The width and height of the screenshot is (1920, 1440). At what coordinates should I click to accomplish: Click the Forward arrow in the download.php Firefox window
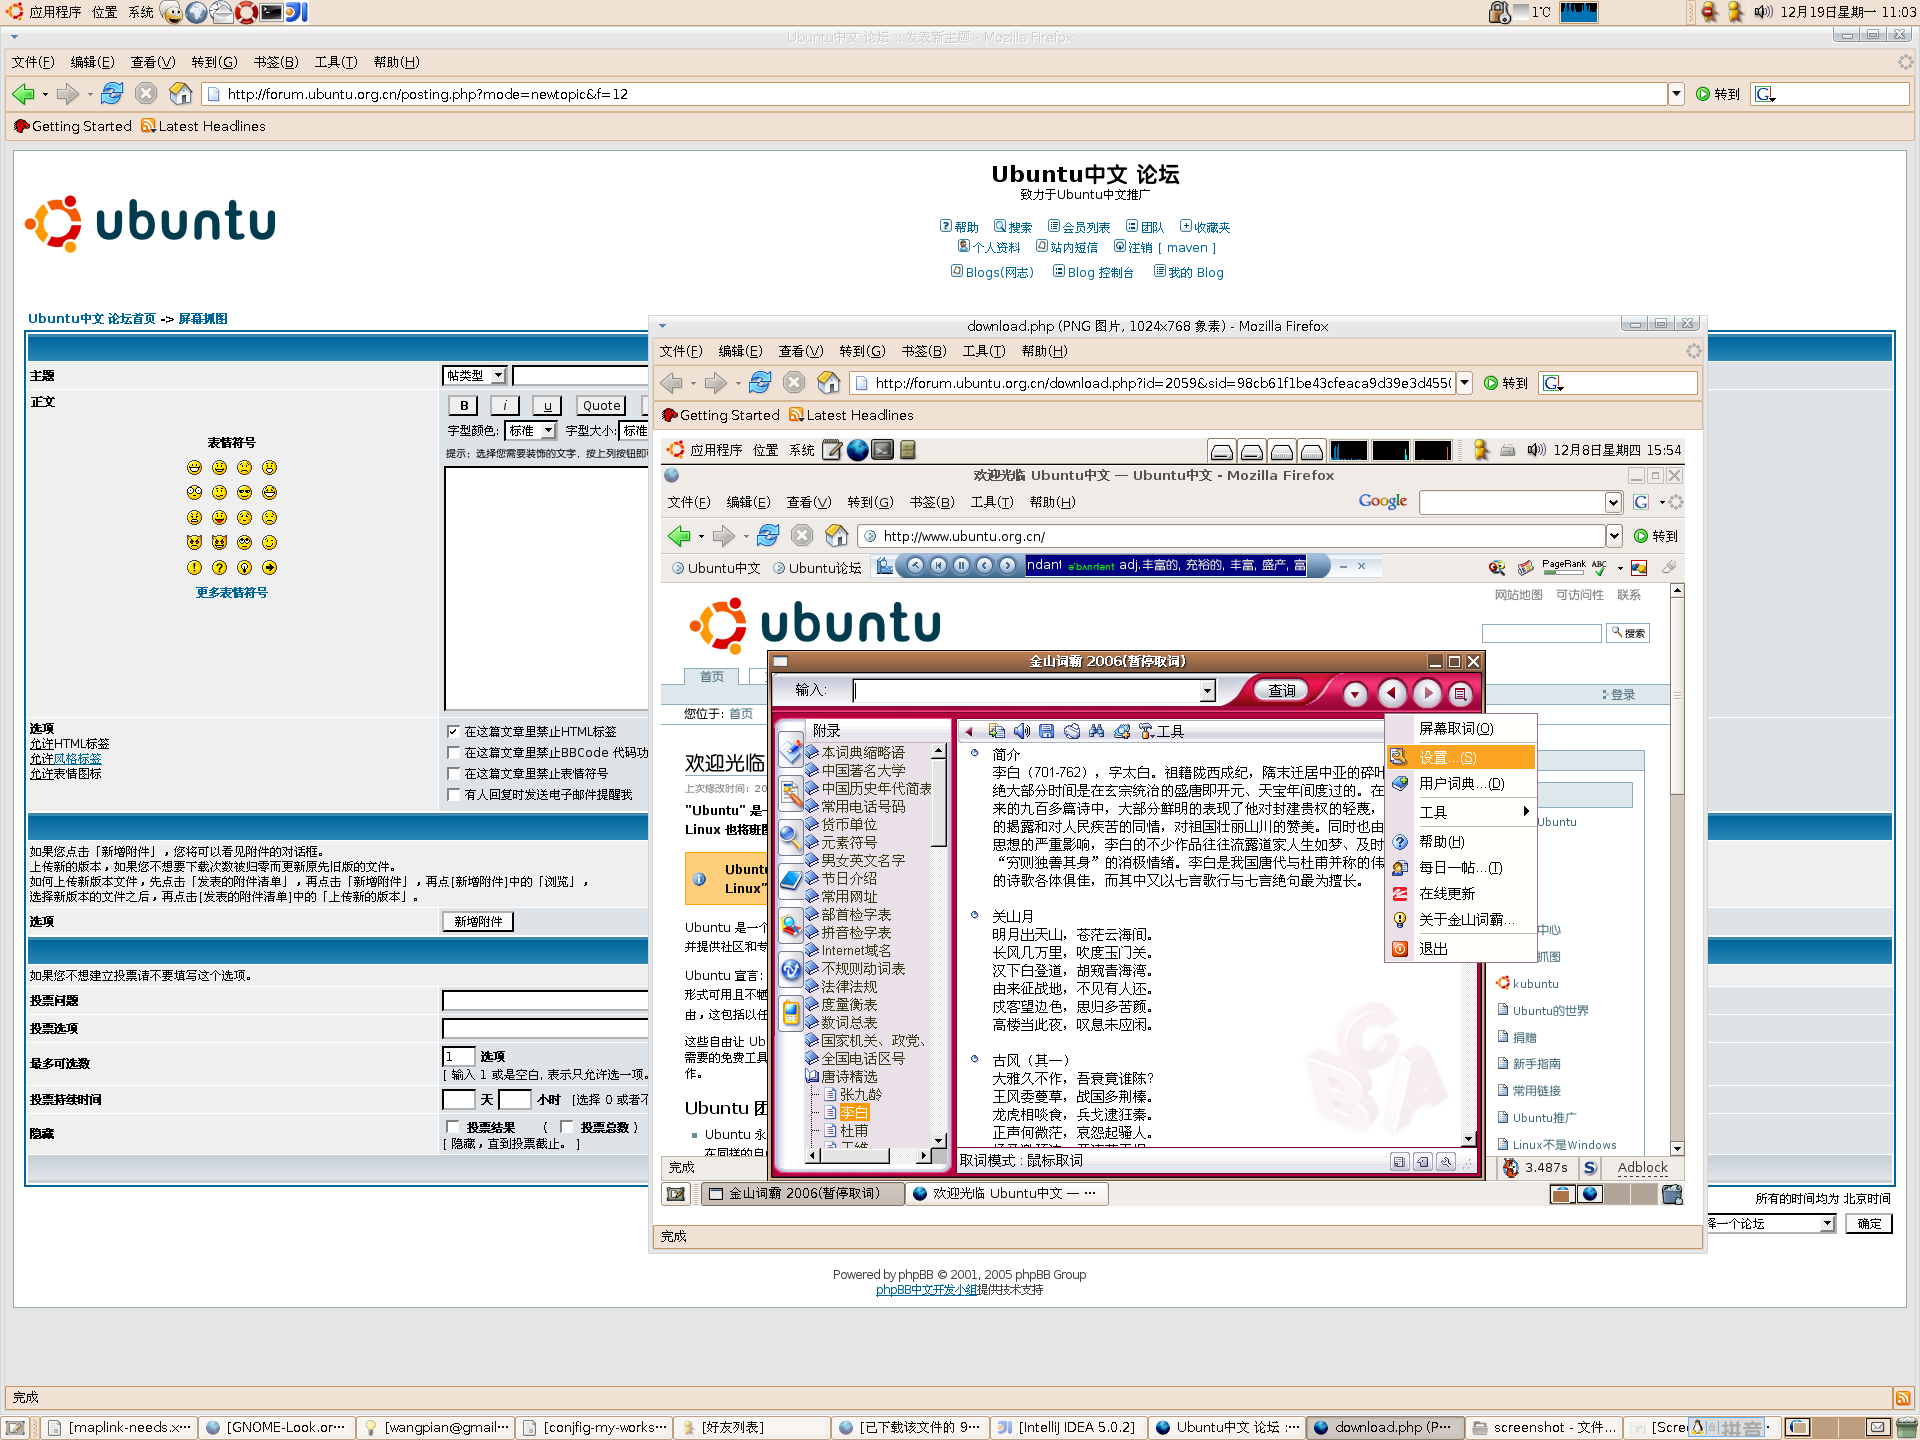(x=715, y=383)
